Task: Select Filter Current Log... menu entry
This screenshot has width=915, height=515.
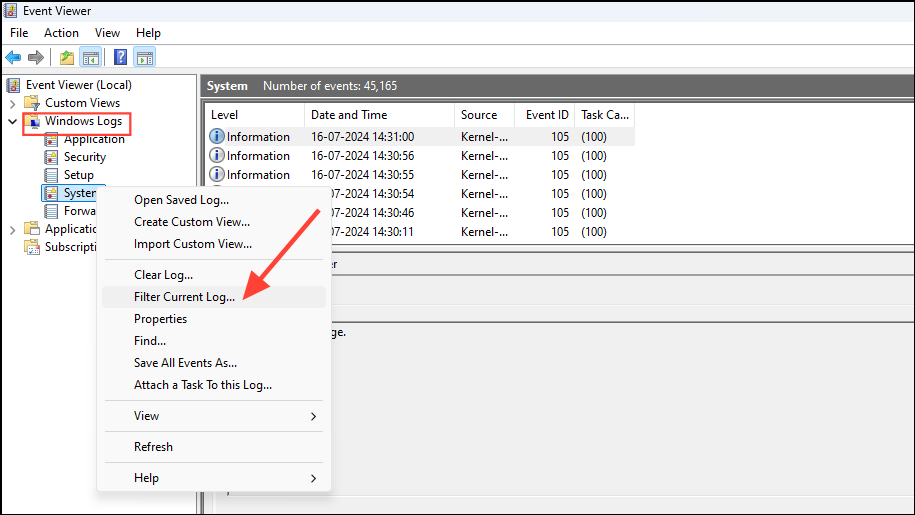Action: coord(214,297)
